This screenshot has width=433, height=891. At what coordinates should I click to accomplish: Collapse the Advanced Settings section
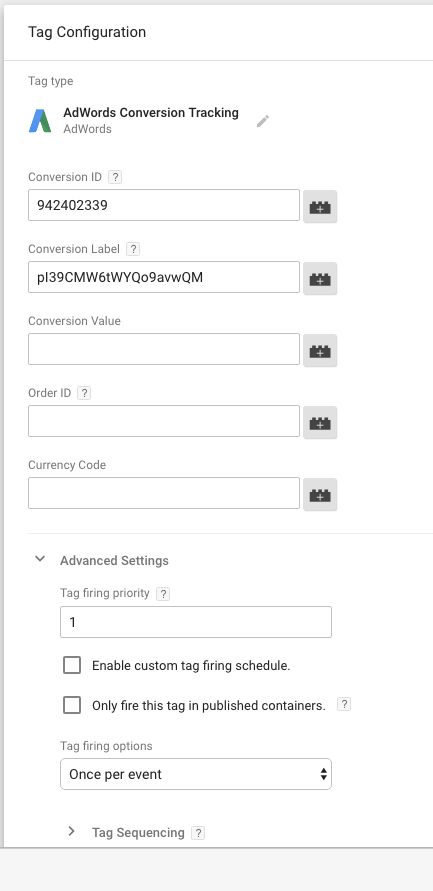pyautogui.click(x=40, y=559)
